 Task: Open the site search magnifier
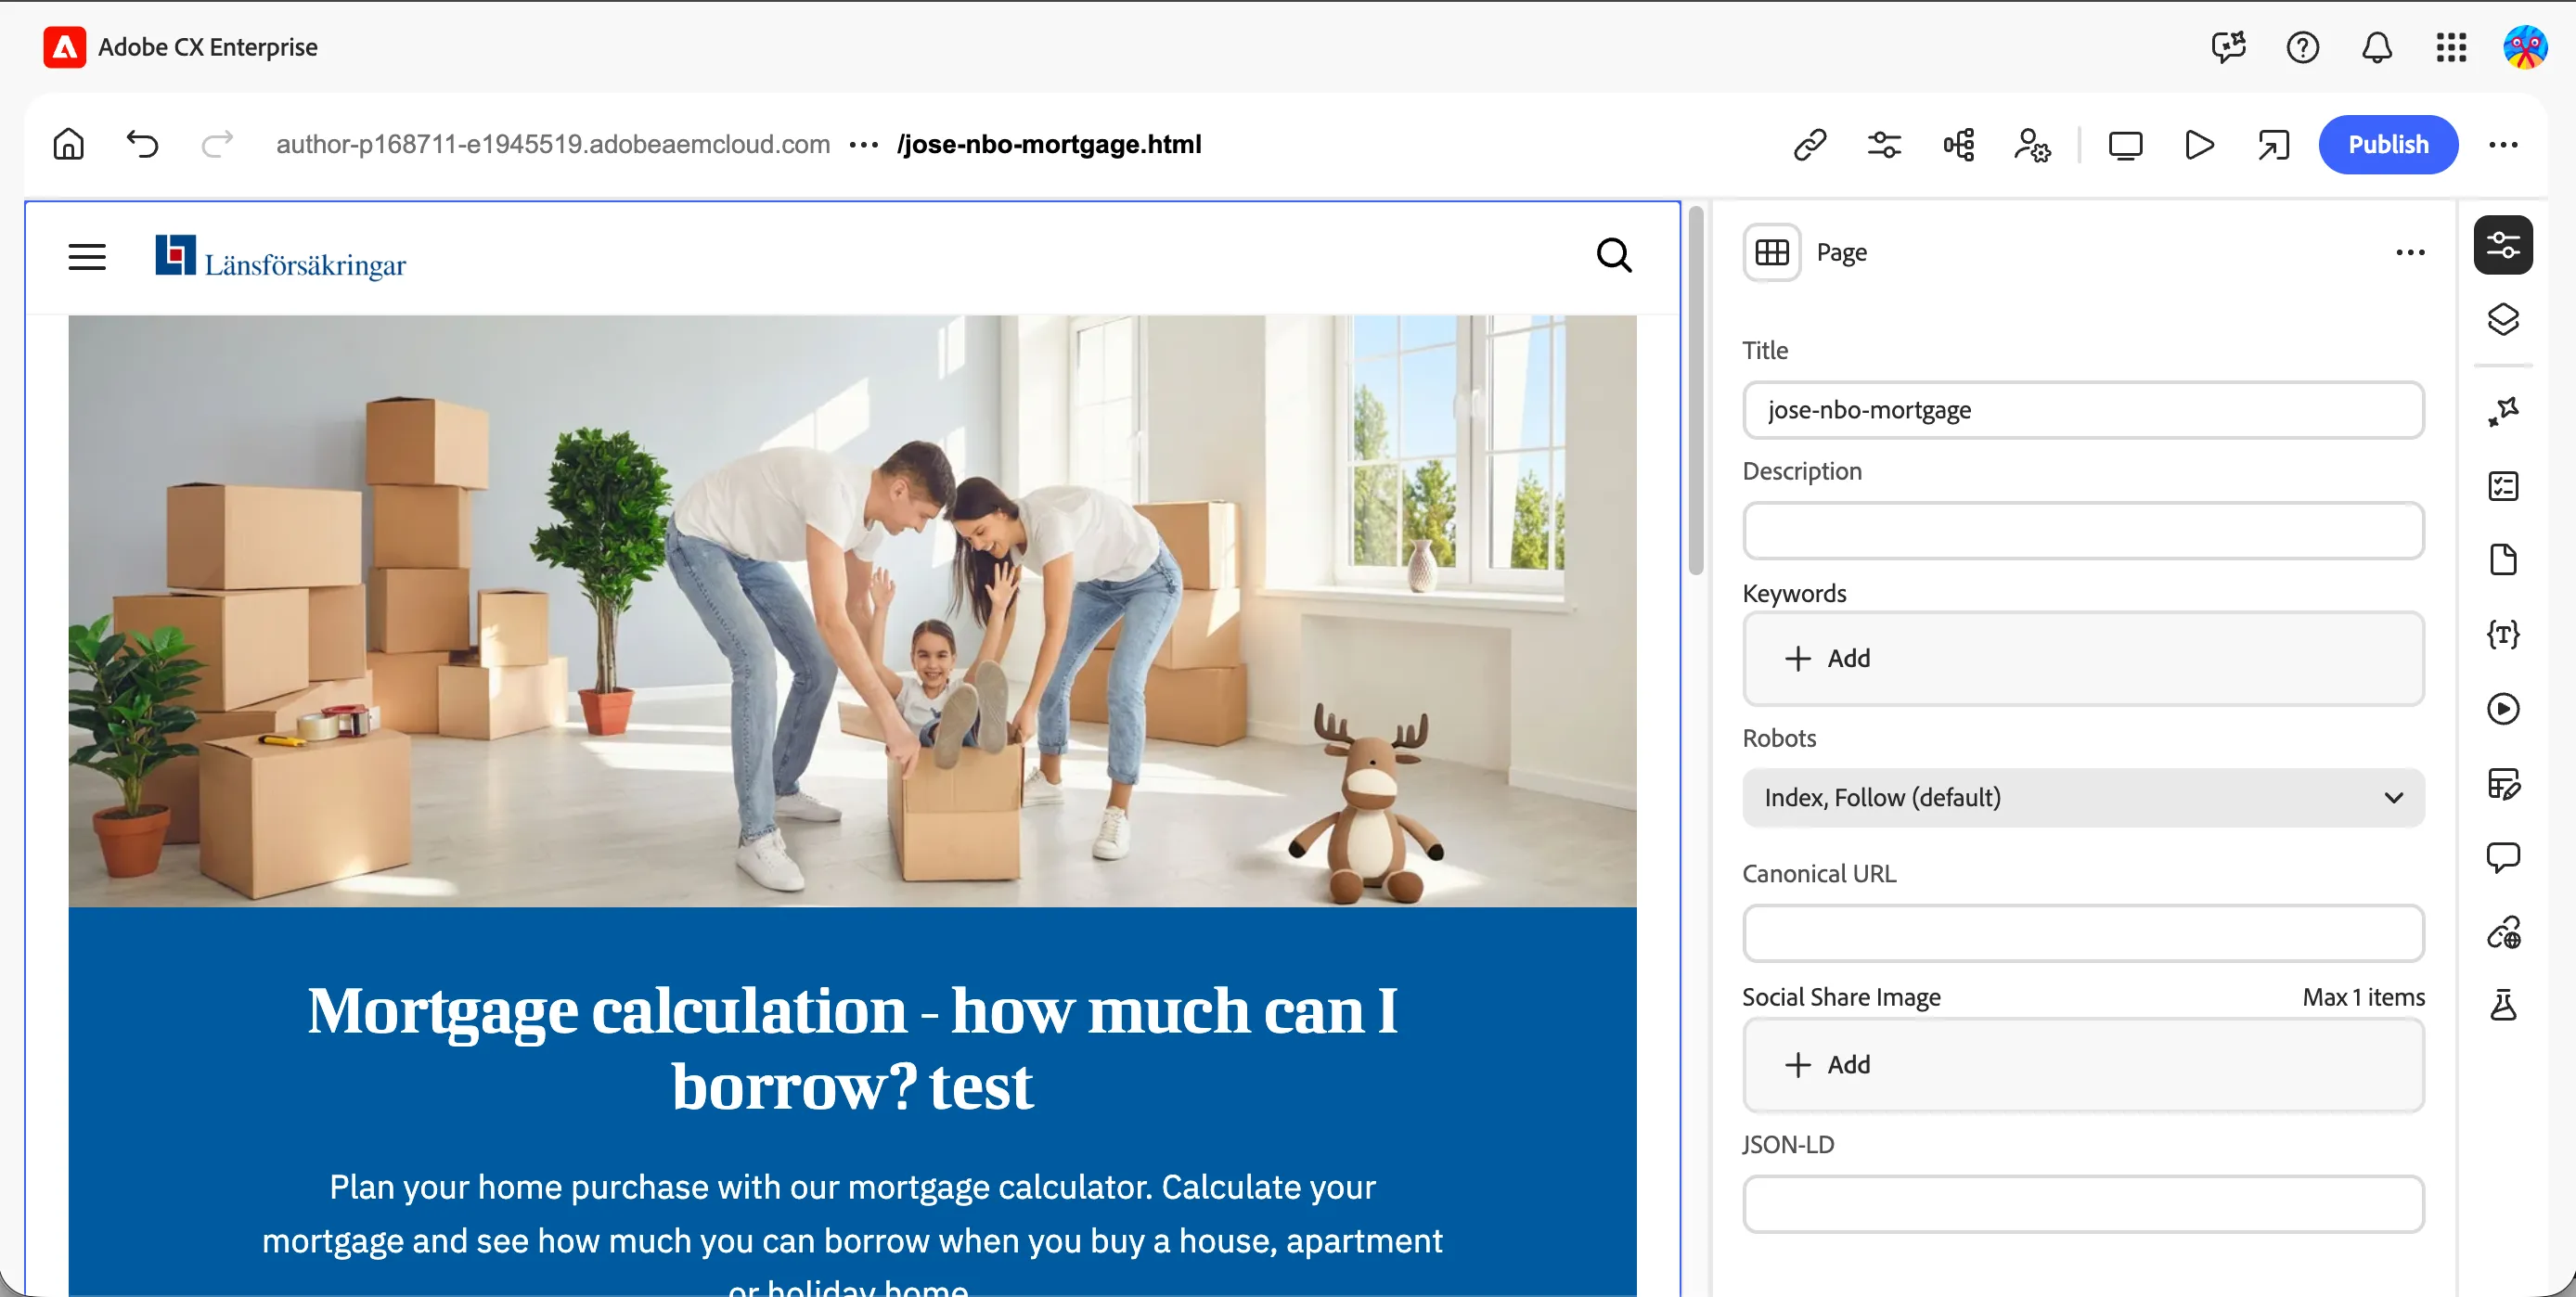[1614, 256]
